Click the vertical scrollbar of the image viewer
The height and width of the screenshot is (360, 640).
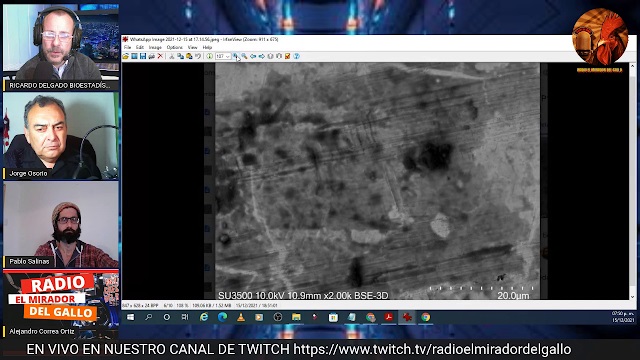pos(633,182)
